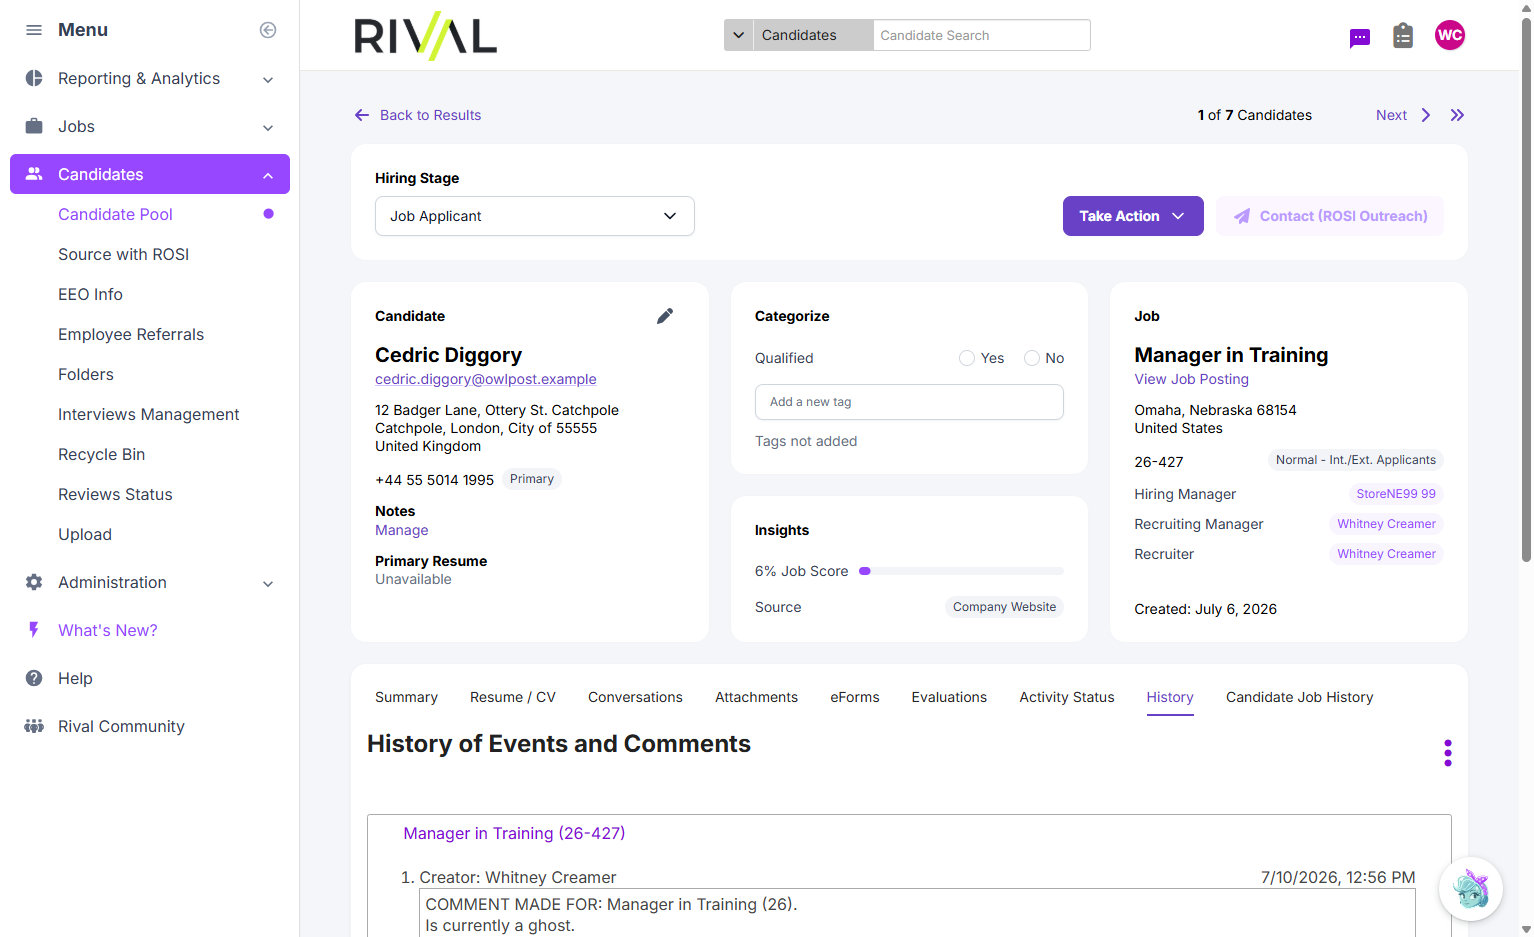Screen dimensions: 1534x937
Task: Click the Candidate Search input field
Action: tap(982, 35)
